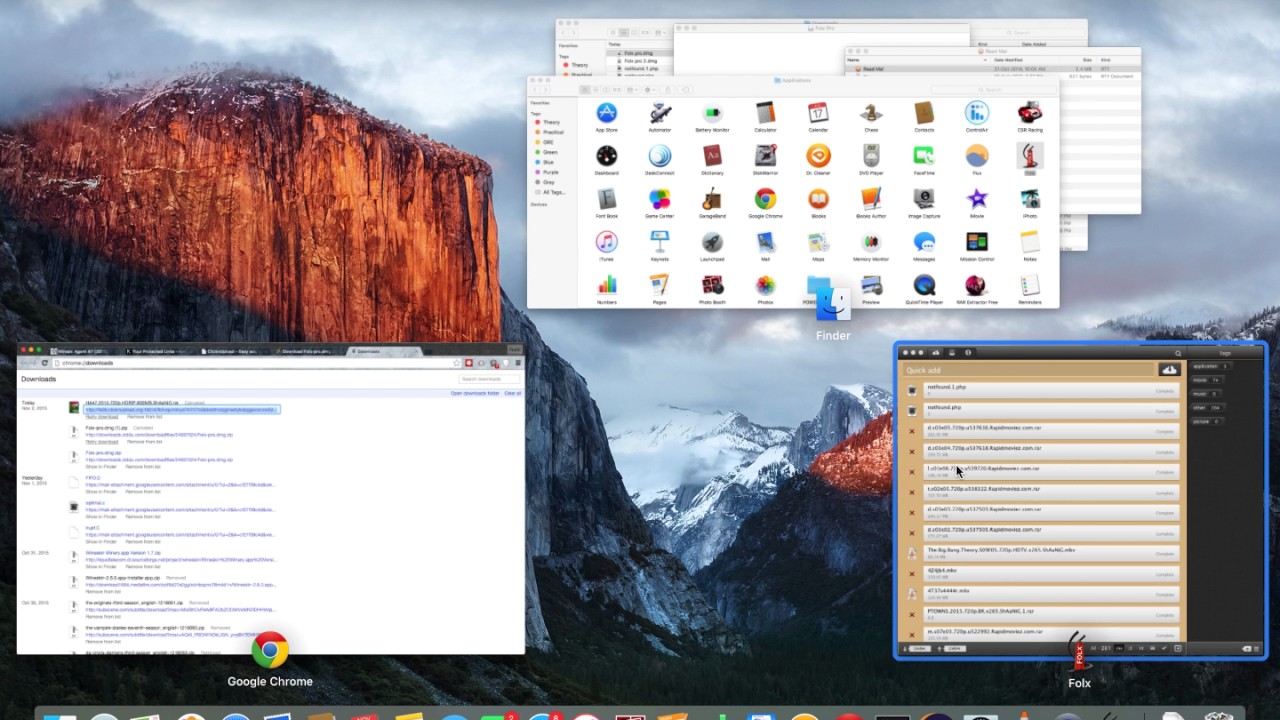Select the Automator app icon
The image size is (1280, 720).
pos(659,113)
